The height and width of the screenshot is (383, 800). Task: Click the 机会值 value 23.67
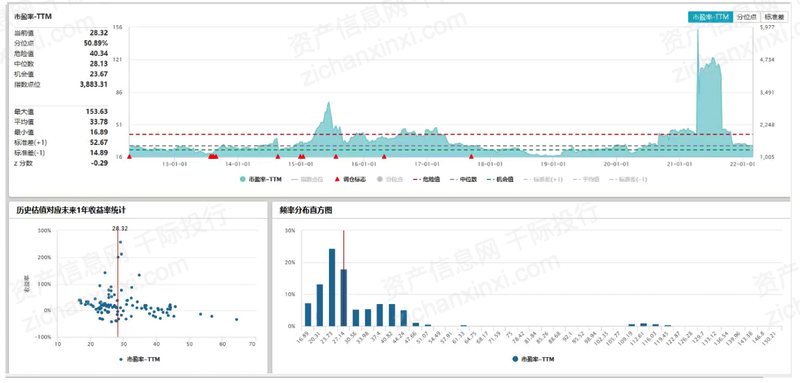point(98,74)
